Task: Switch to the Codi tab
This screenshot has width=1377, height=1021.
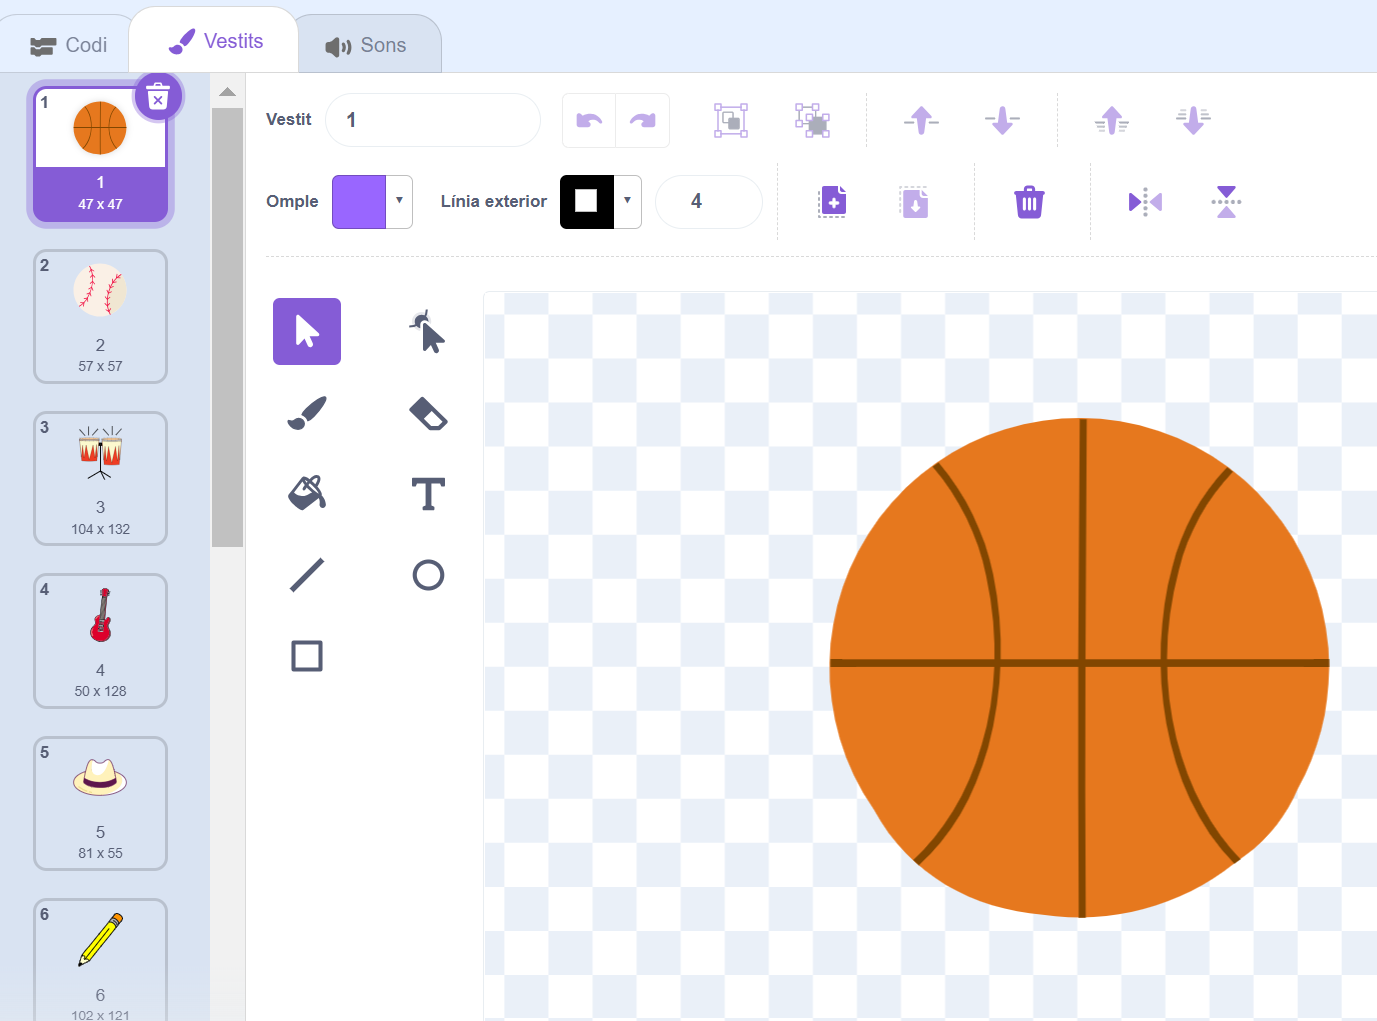Action: 69,45
